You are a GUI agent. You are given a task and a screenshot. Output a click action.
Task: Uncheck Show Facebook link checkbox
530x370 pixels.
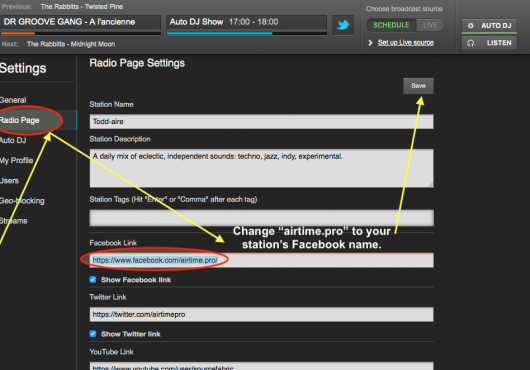(93, 279)
